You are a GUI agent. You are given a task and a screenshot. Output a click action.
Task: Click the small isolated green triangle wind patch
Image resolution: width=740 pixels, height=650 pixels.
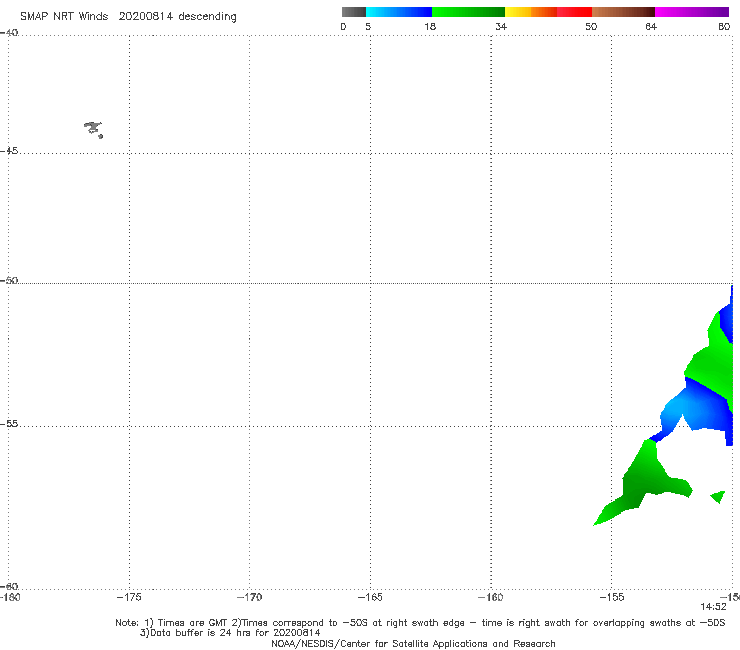(719, 496)
